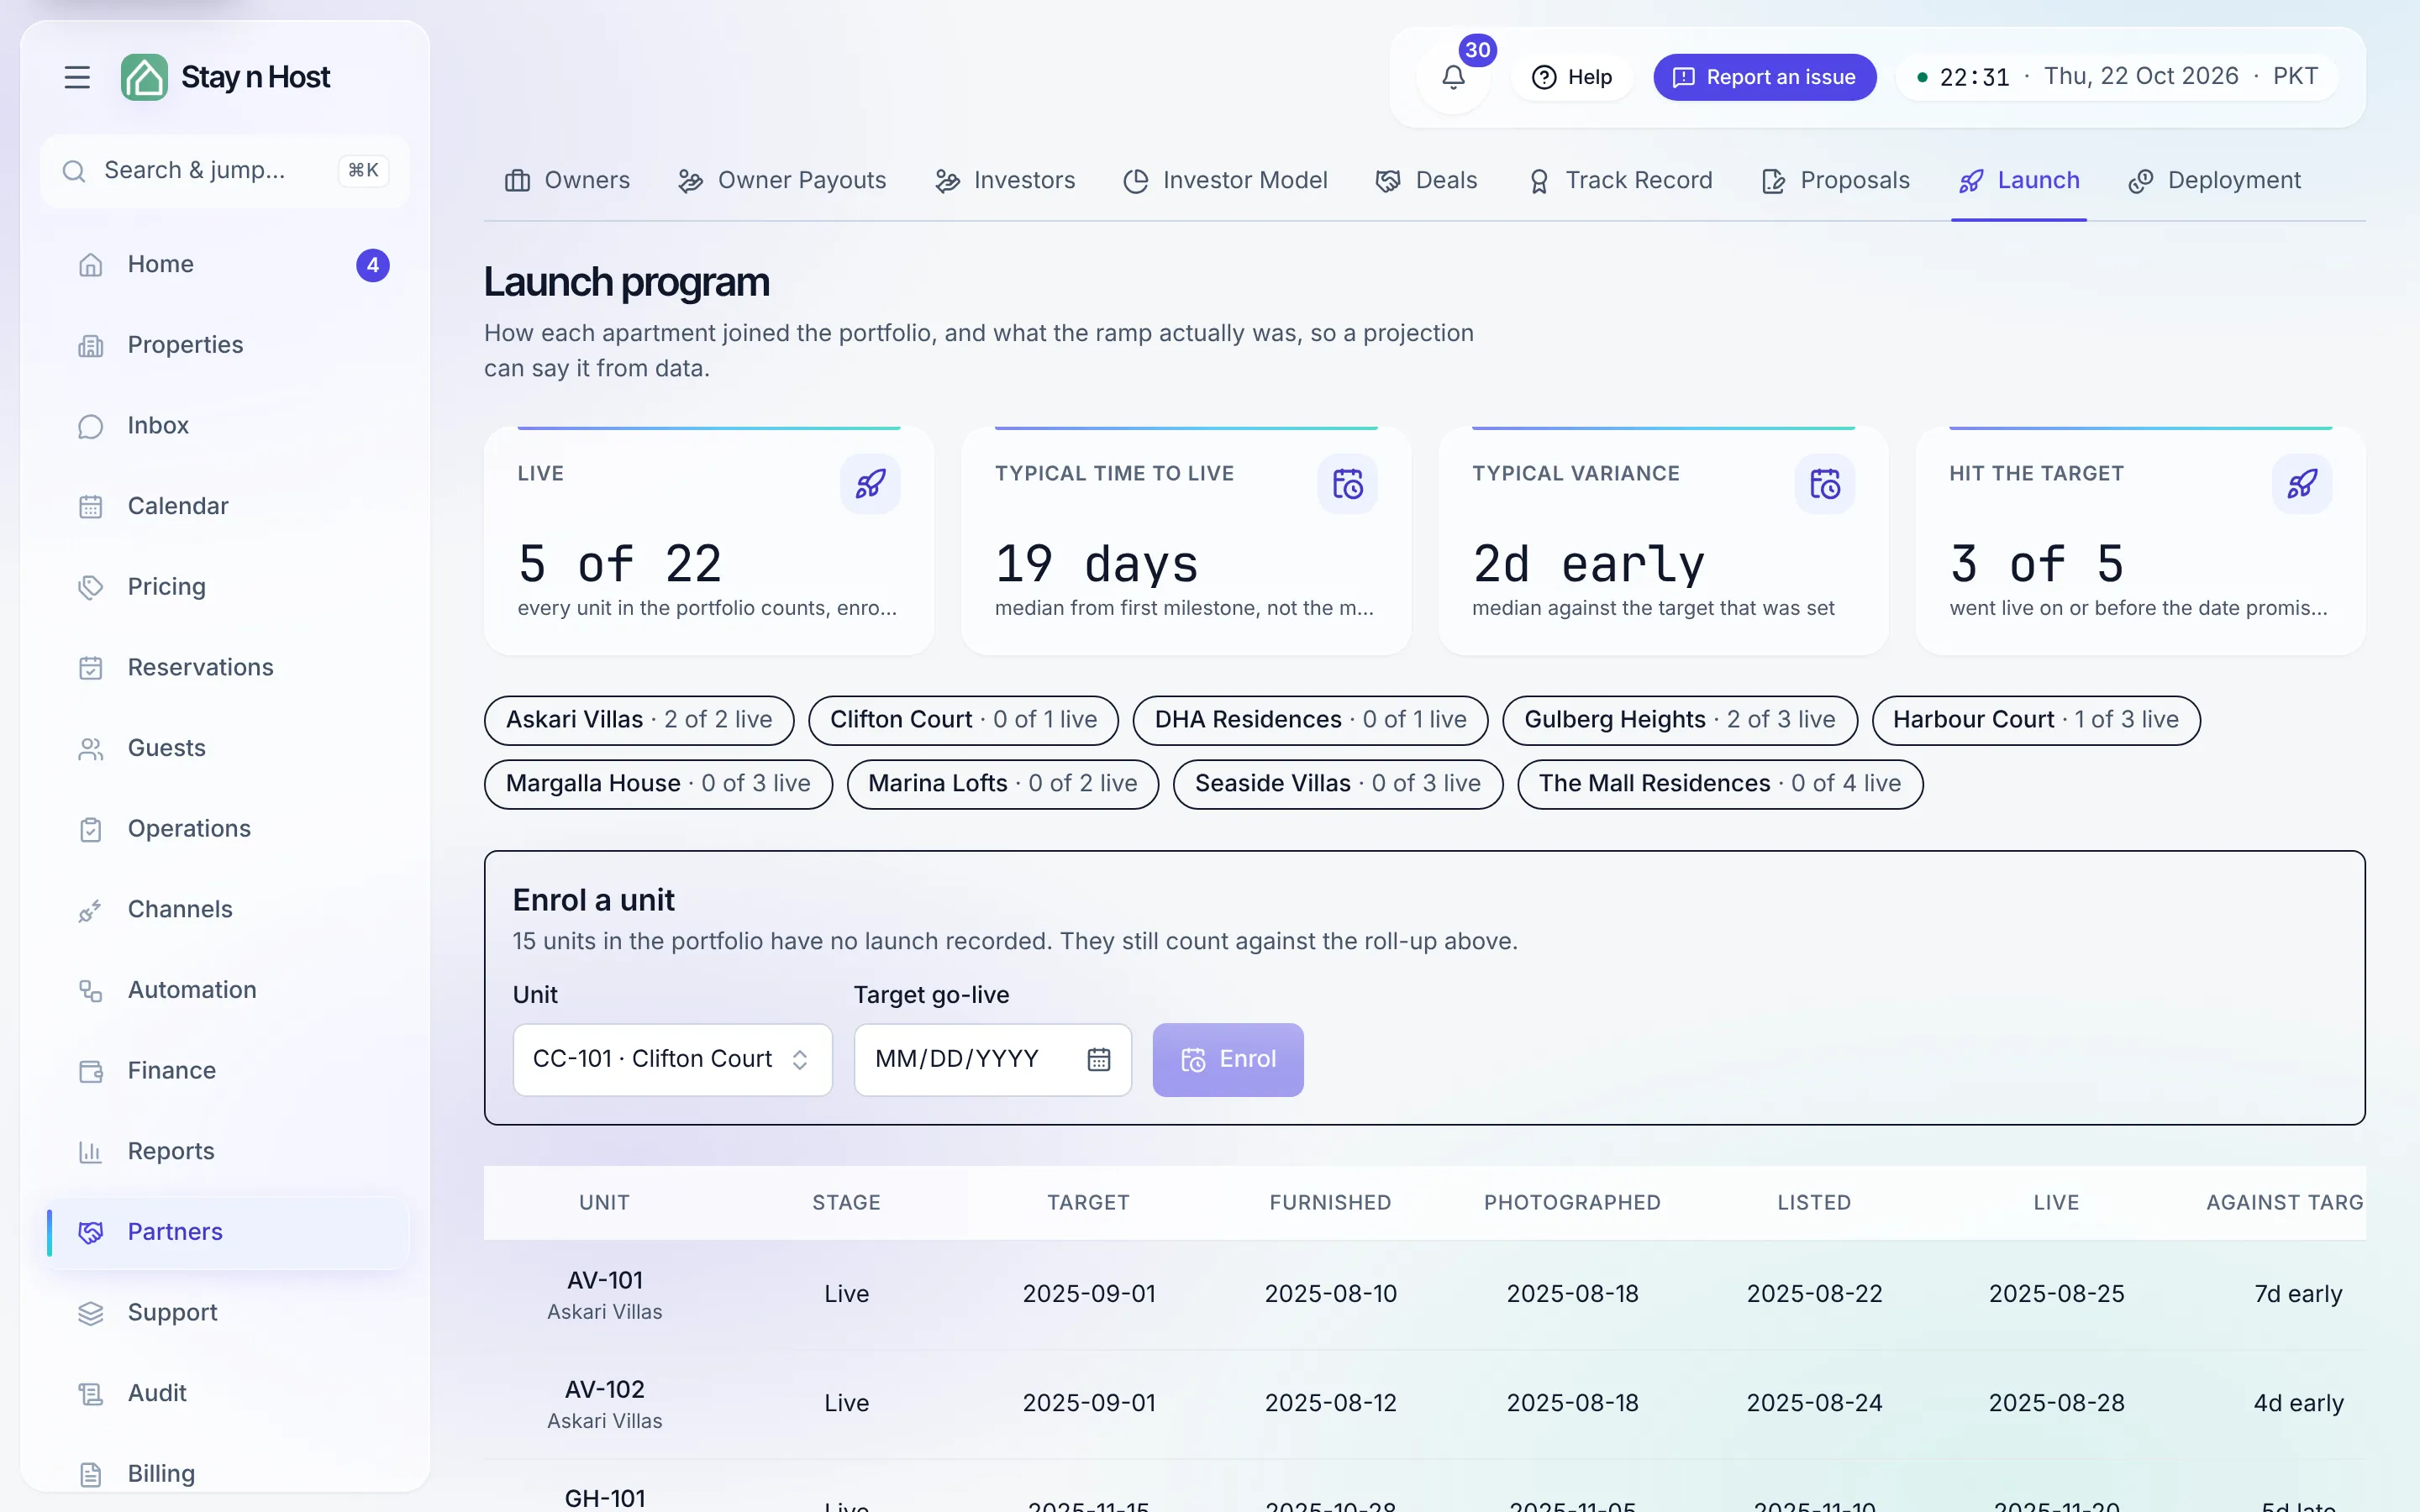Go to Automation page
This screenshot has height=1512, width=2420.
pyautogui.click(x=227, y=991)
